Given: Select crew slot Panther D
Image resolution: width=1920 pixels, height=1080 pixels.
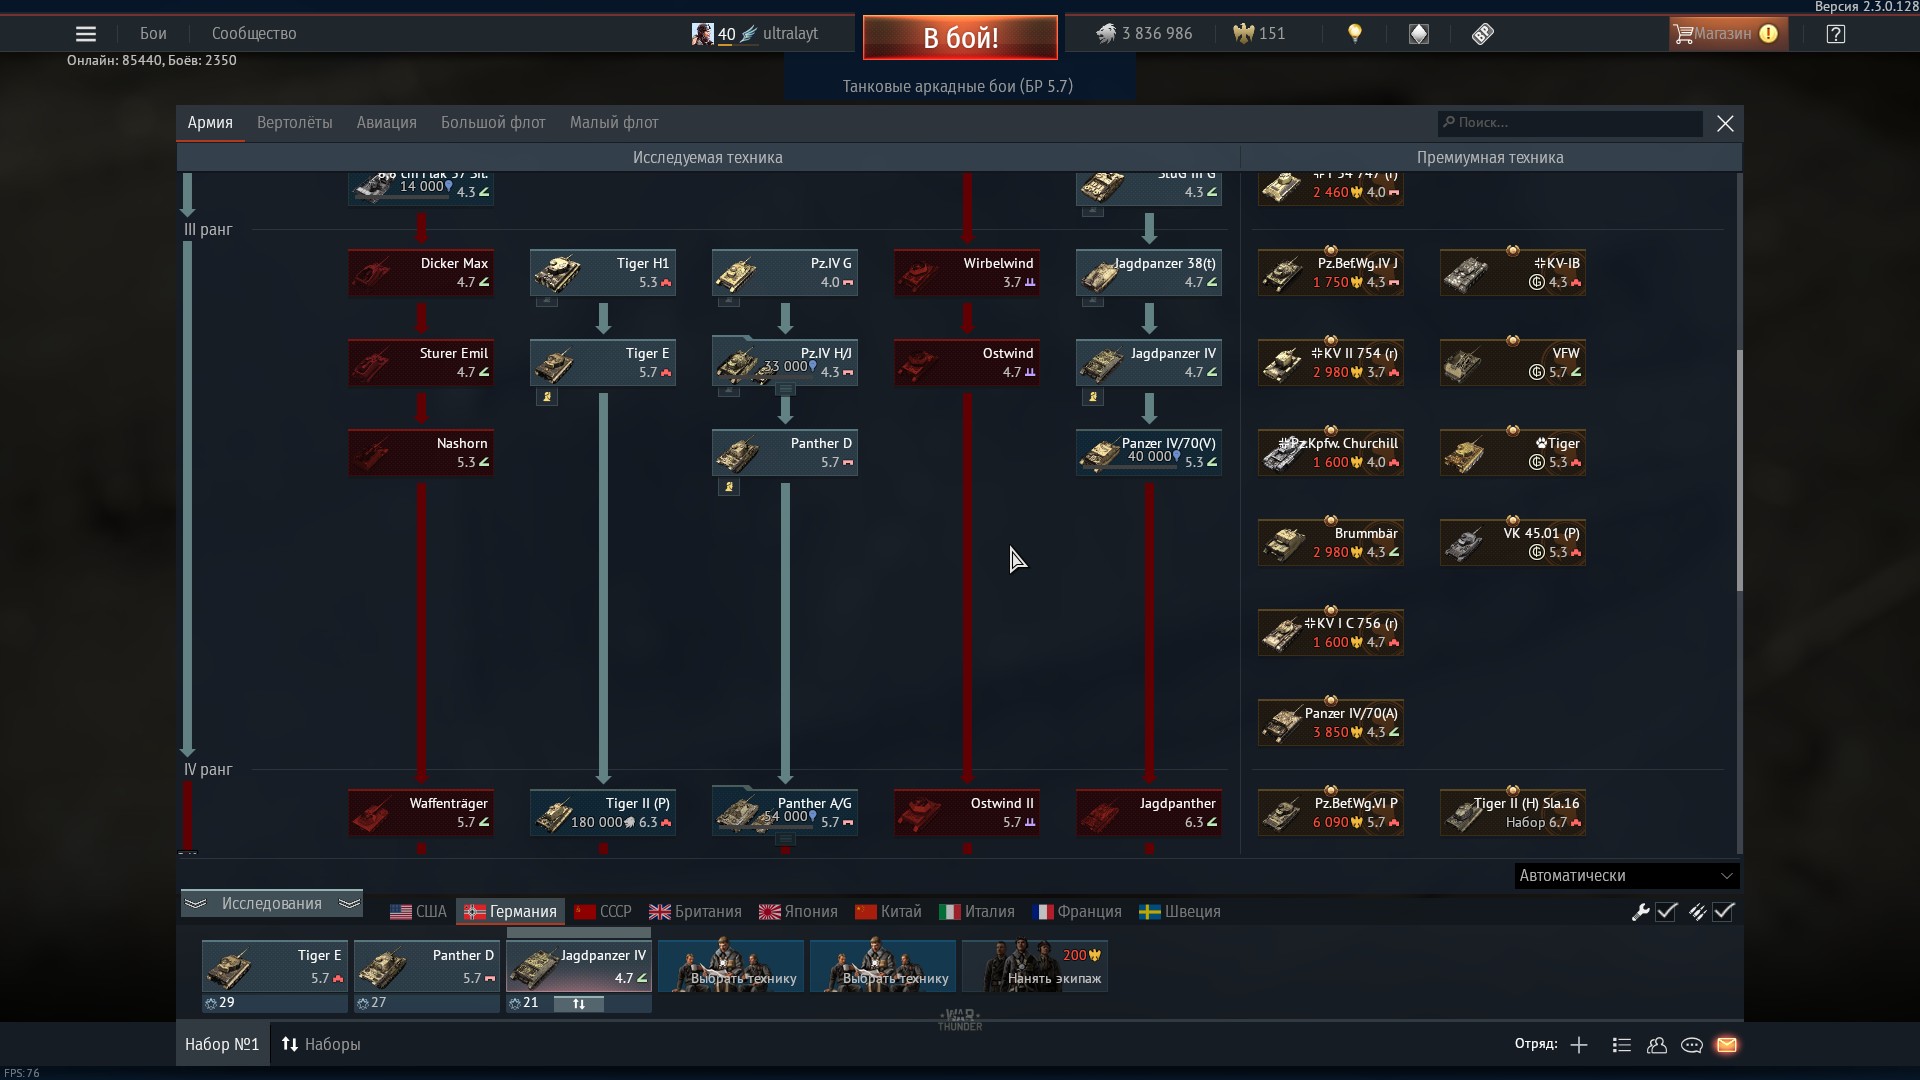Looking at the screenshot, I should coord(427,966).
